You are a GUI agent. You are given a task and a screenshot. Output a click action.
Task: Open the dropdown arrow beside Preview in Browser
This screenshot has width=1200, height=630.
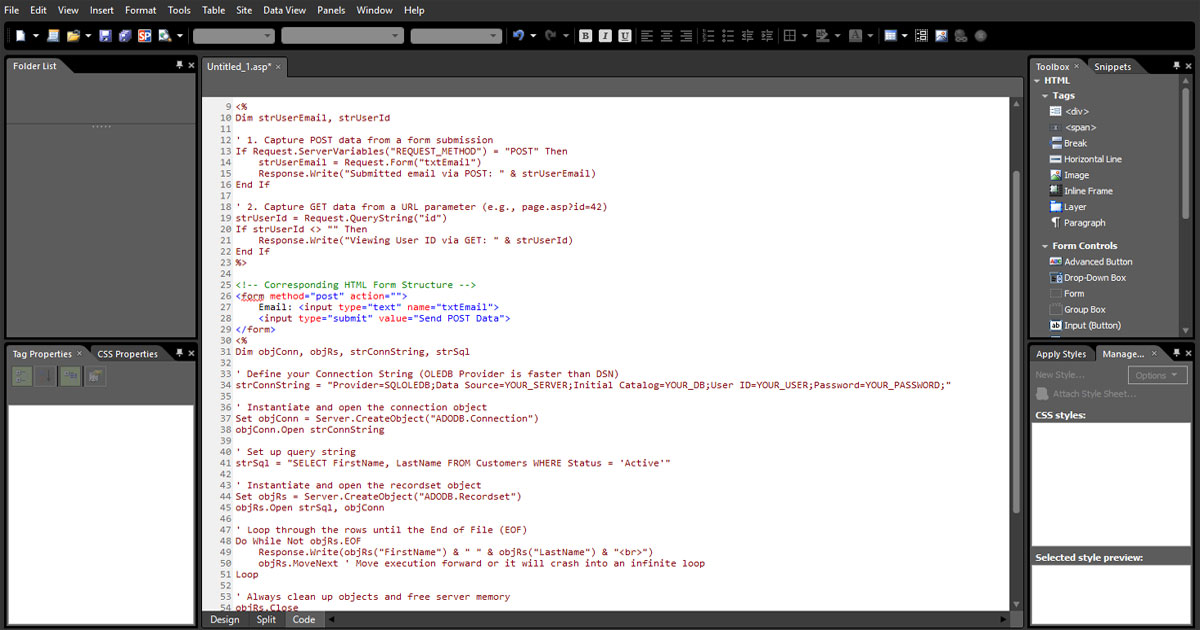tap(180, 35)
